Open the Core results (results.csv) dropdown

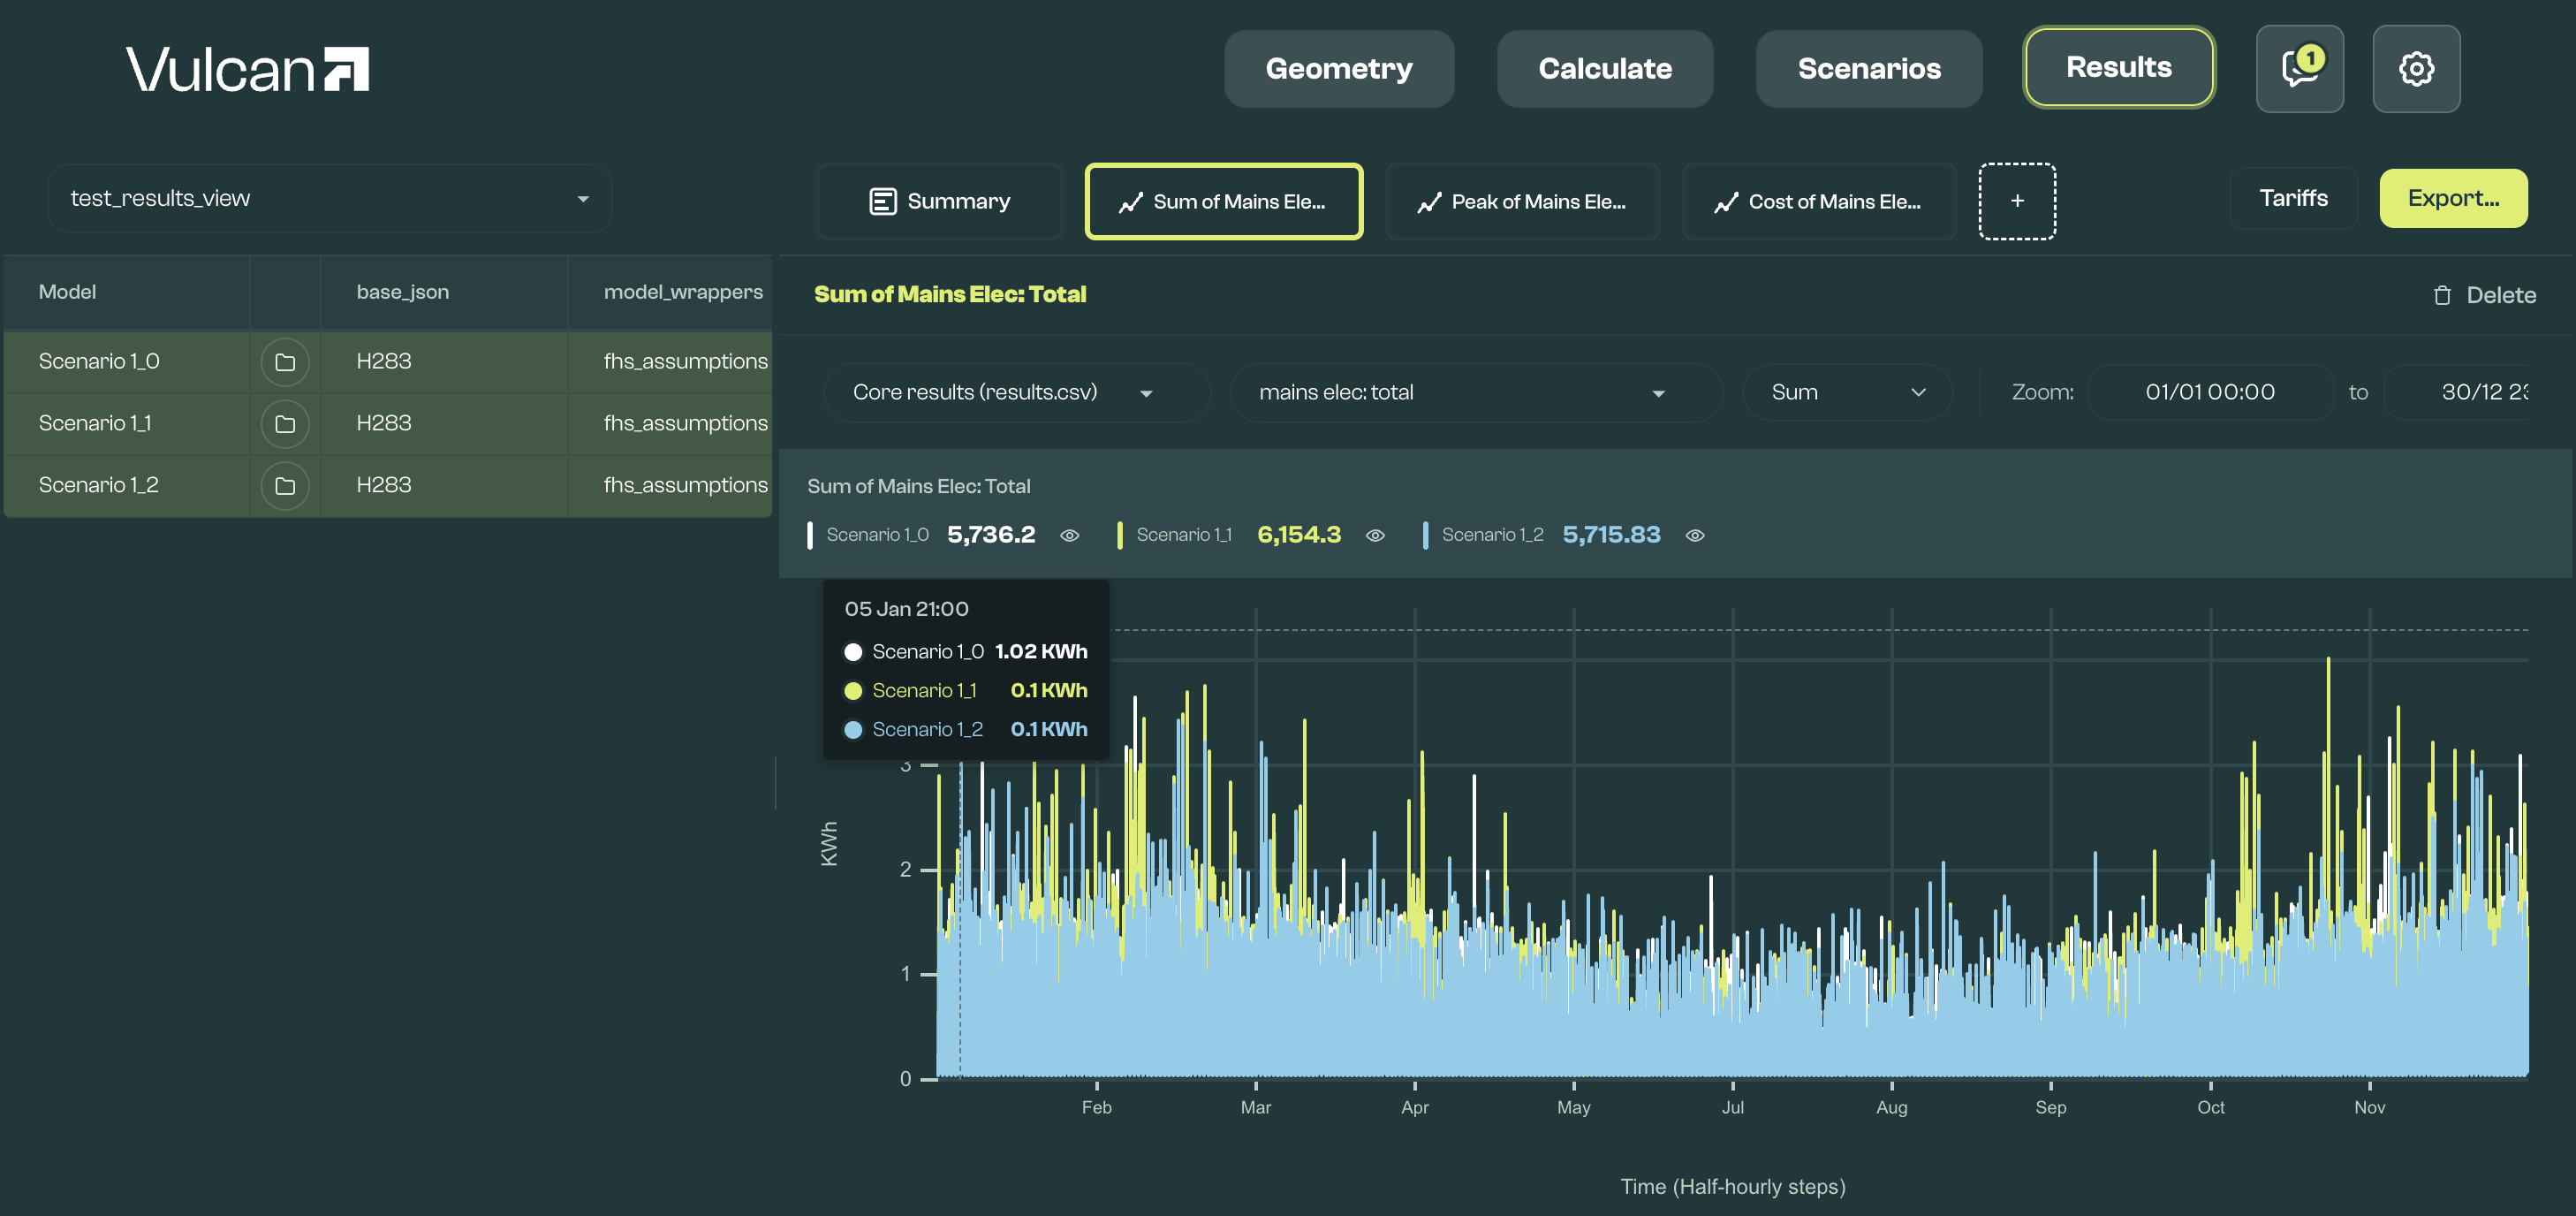point(1017,392)
